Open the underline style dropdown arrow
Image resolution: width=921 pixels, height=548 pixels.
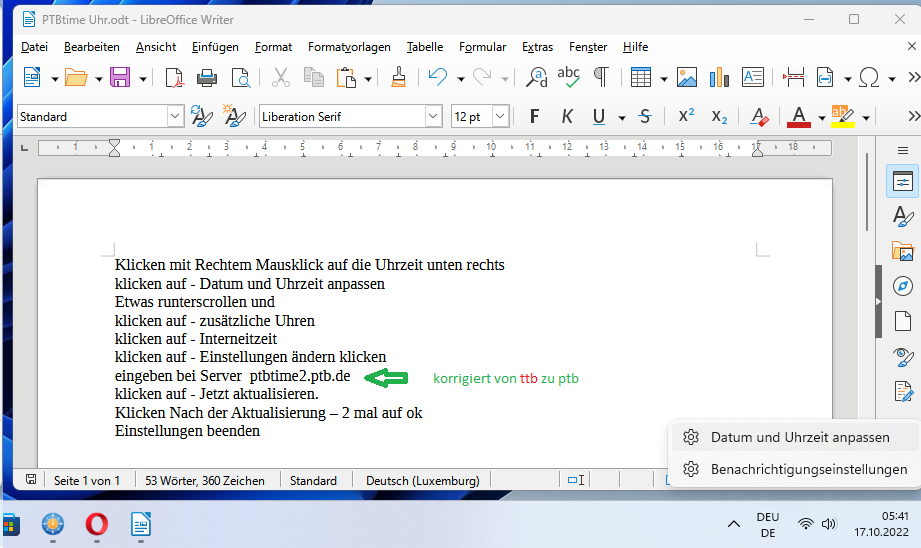tap(621, 118)
